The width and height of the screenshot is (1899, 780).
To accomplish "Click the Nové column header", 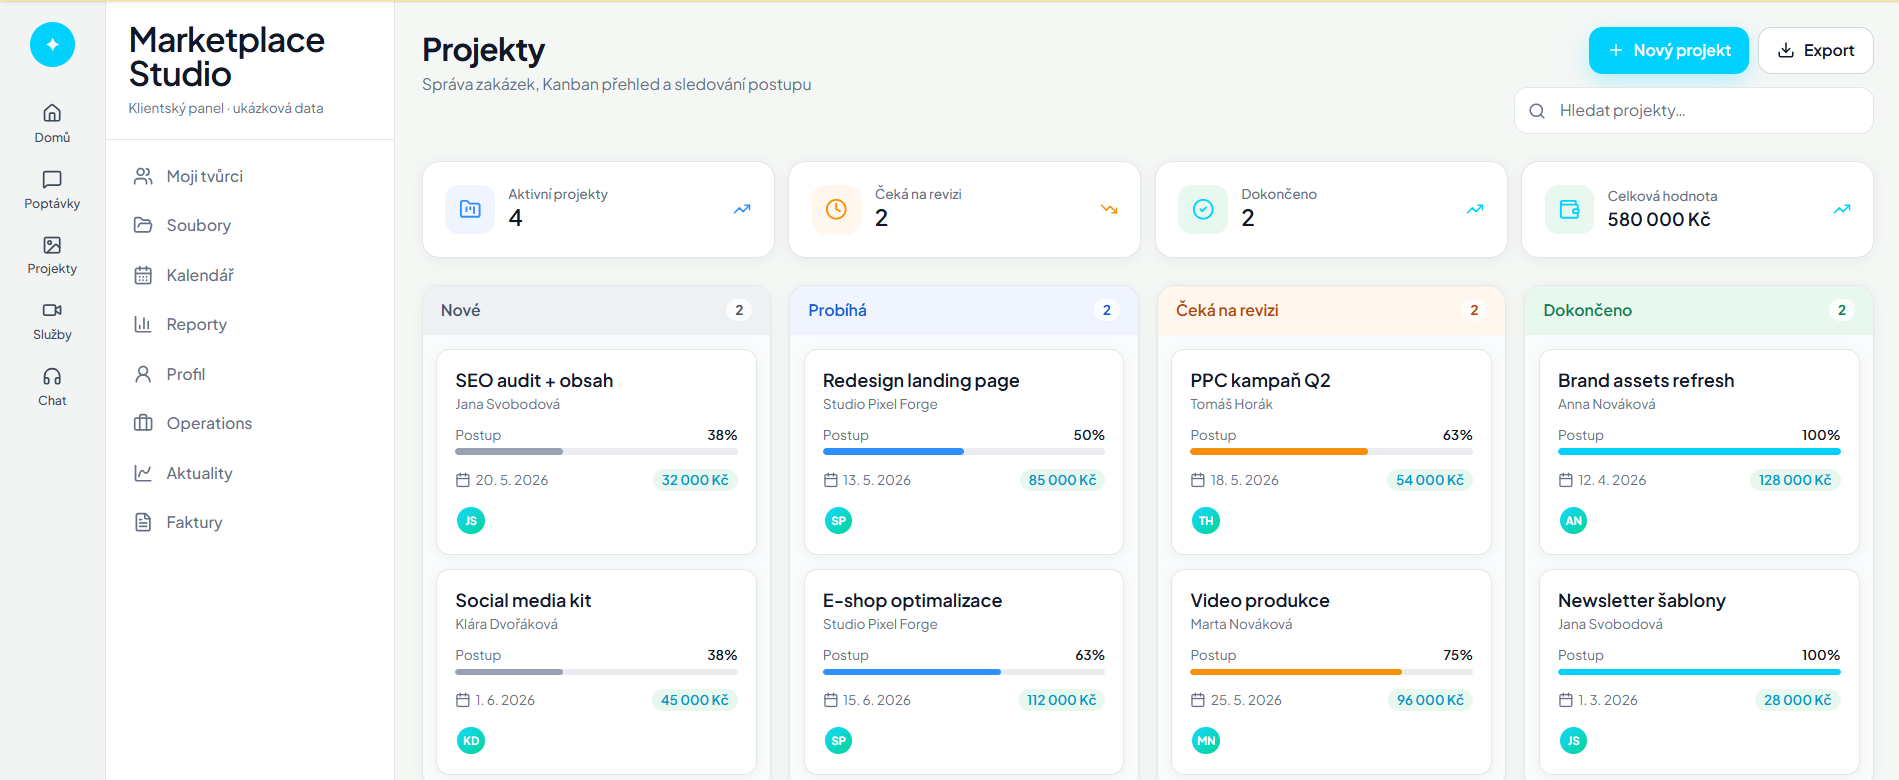I will [x=596, y=310].
